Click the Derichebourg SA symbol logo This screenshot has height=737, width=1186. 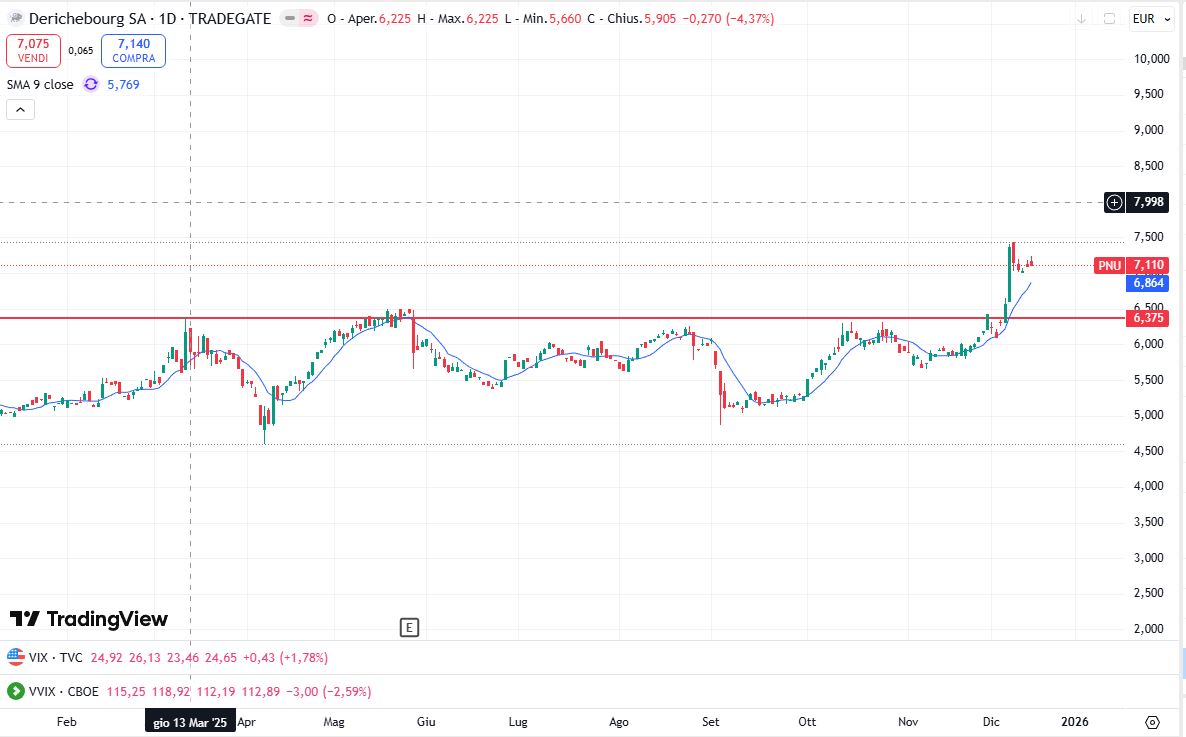coord(14,19)
